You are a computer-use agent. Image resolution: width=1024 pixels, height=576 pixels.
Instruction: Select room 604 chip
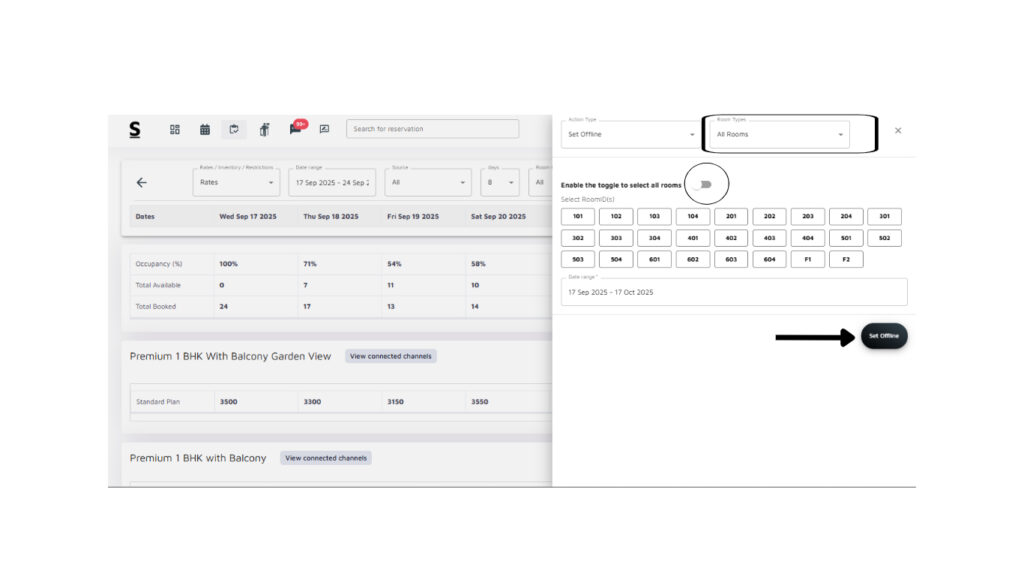coord(769,259)
